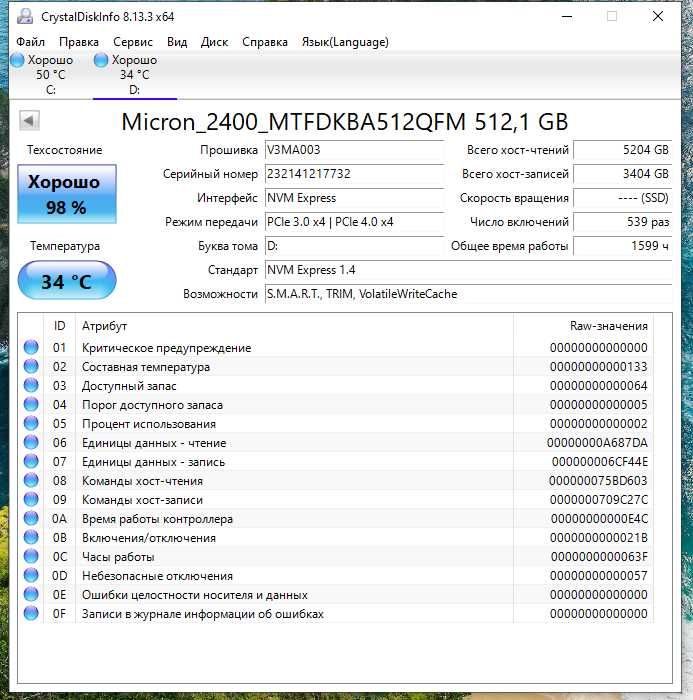Click status orb for attribute 0F
Viewport: 693px width, 700px height.
point(31,613)
